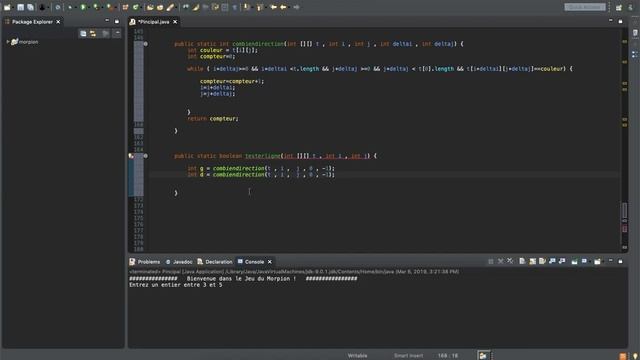Click the Open Task toolbar icon
Screen dimensions: 640x360
160,7
